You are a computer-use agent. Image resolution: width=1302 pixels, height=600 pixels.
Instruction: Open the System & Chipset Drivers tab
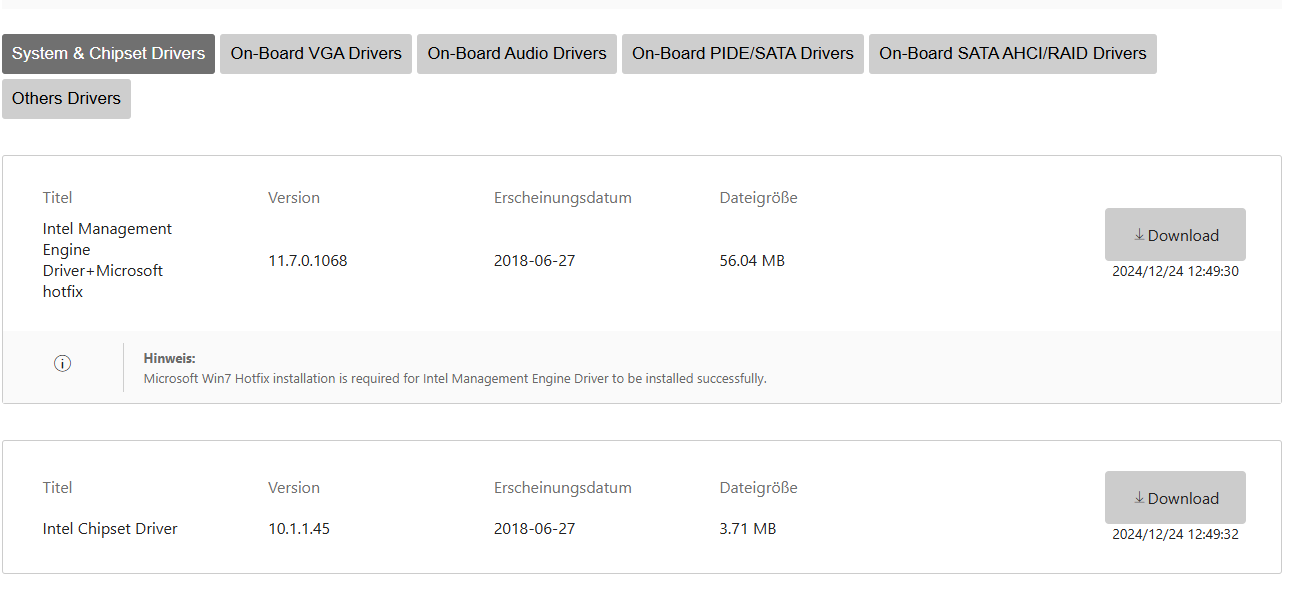[108, 54]
